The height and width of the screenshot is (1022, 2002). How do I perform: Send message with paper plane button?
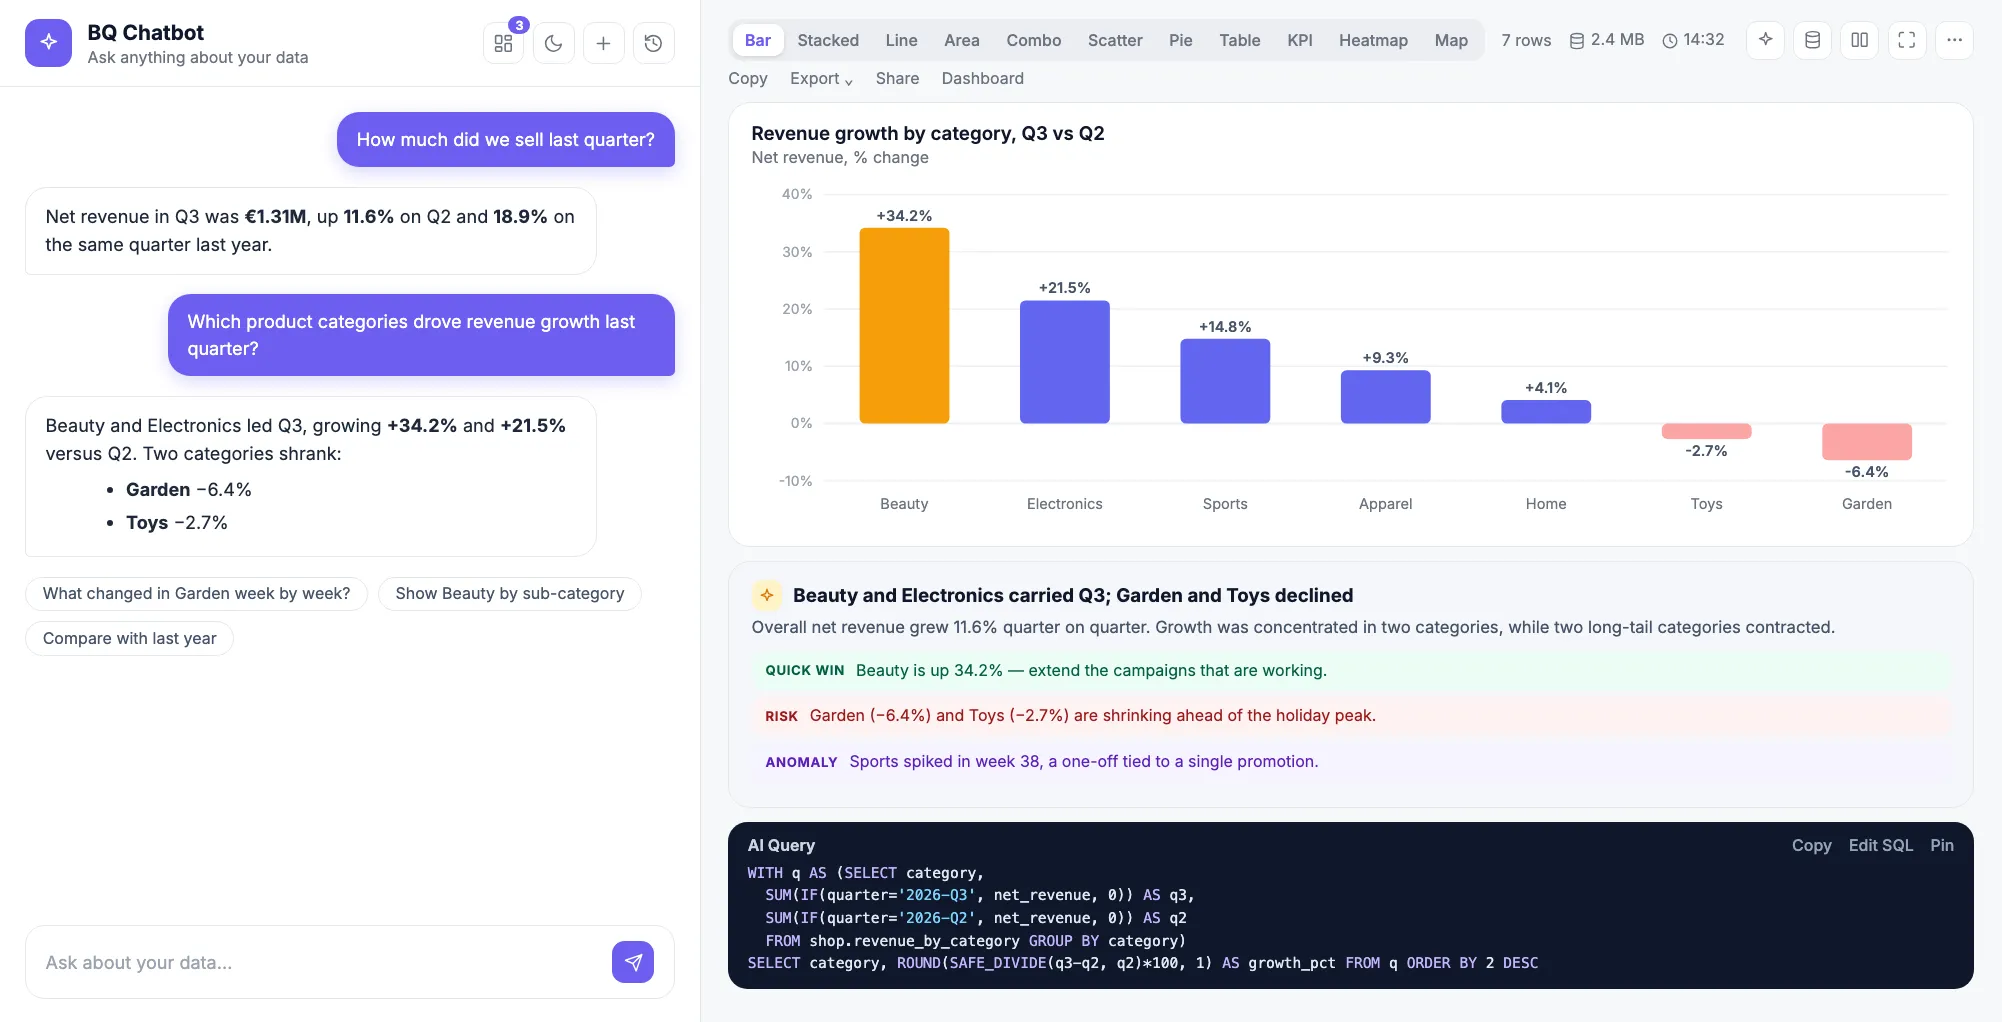click(633, 962)
